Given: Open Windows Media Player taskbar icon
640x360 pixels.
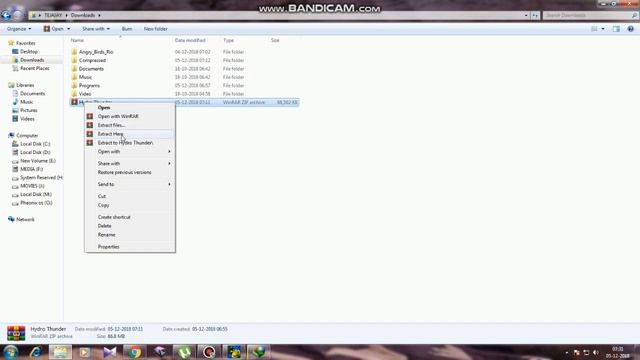Looking at the screenshot, I should point(84,352).
